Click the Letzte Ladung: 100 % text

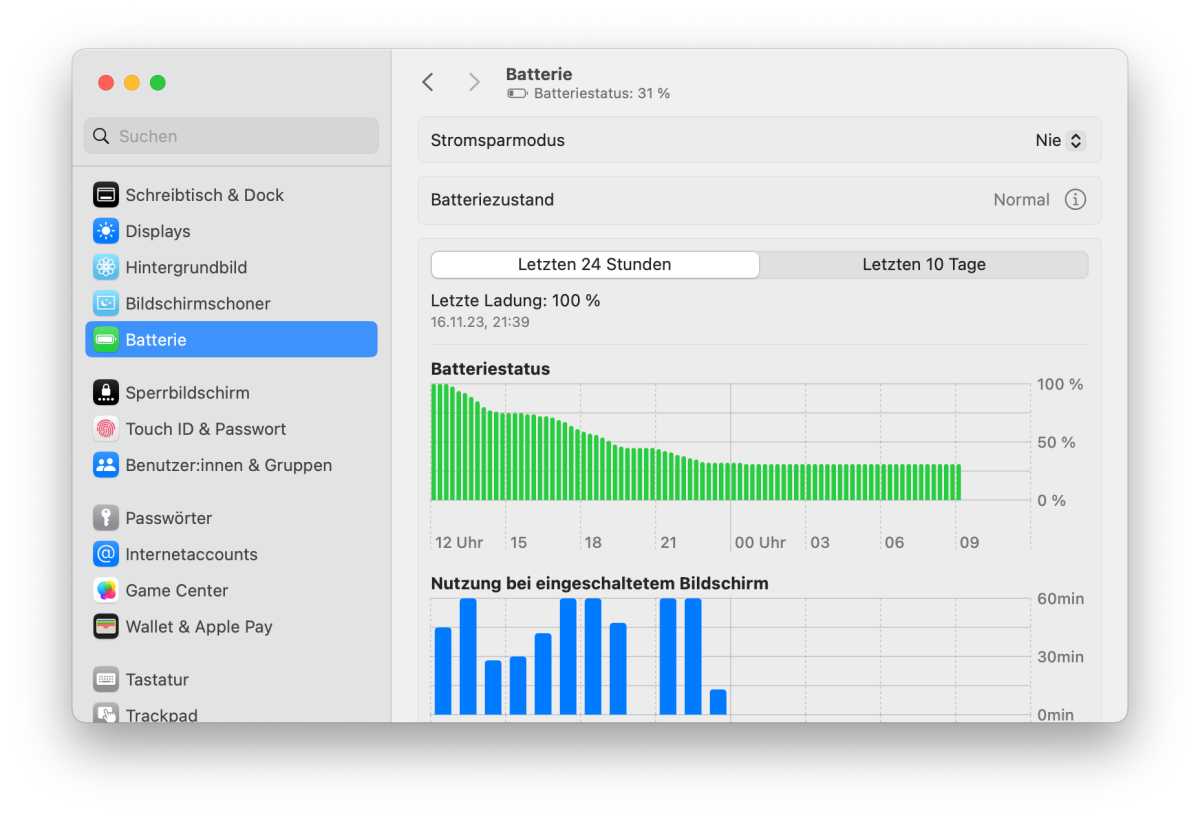click(x=515, y=300)
